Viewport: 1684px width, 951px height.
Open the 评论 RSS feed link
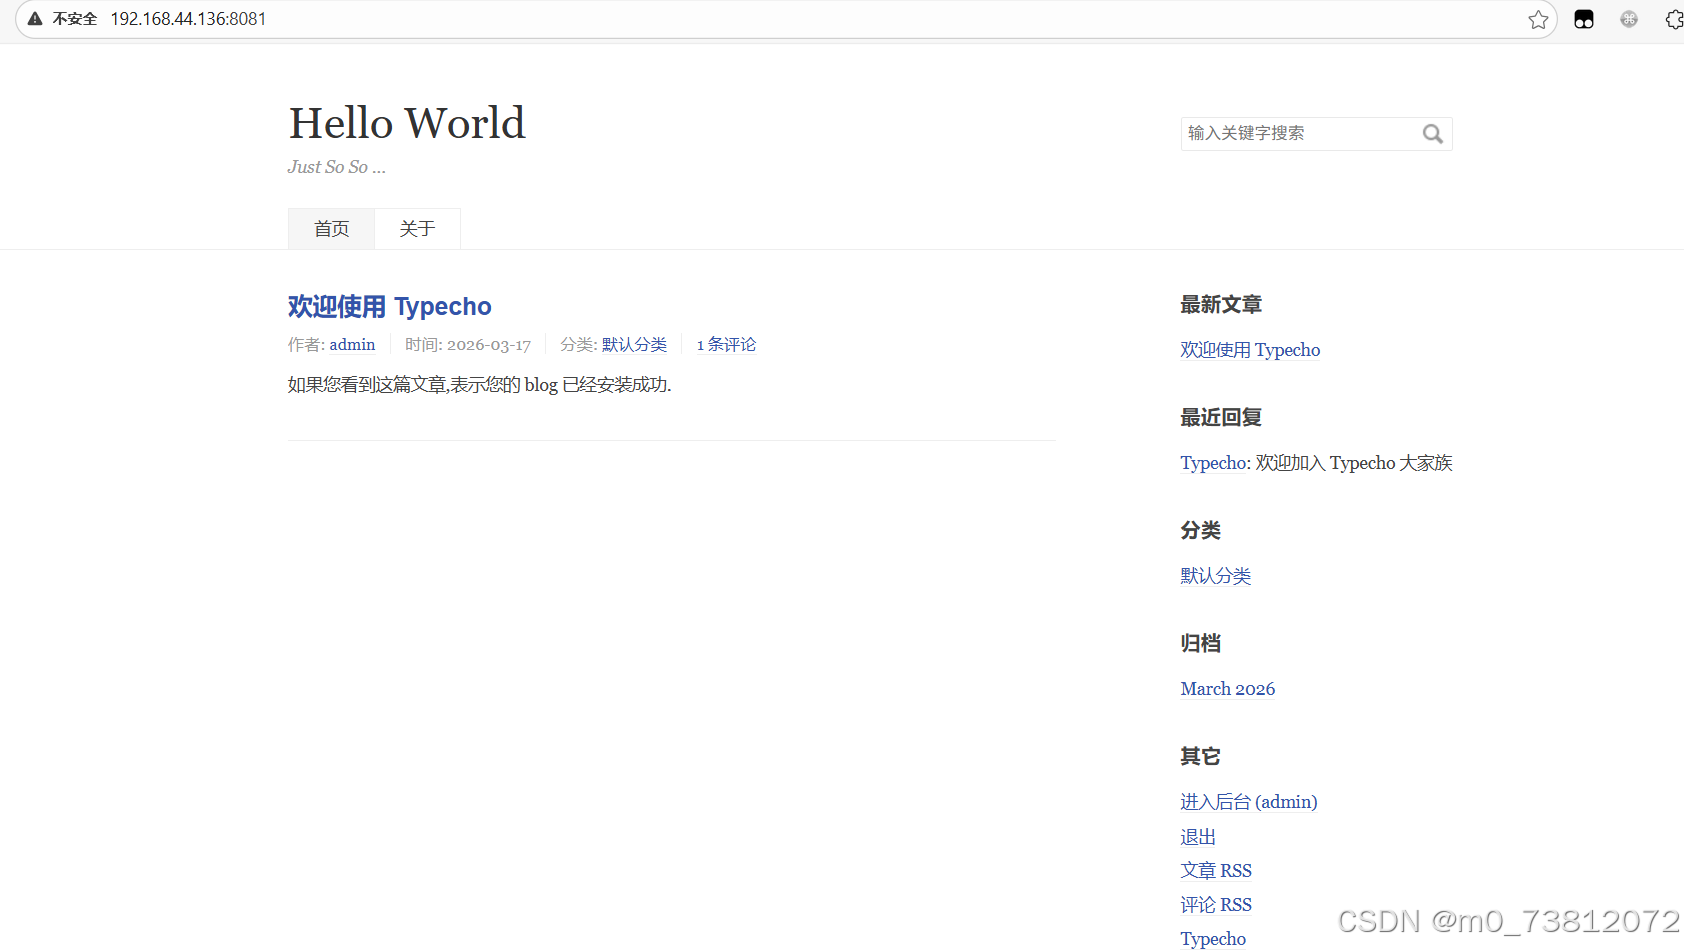click(1216, 905)
